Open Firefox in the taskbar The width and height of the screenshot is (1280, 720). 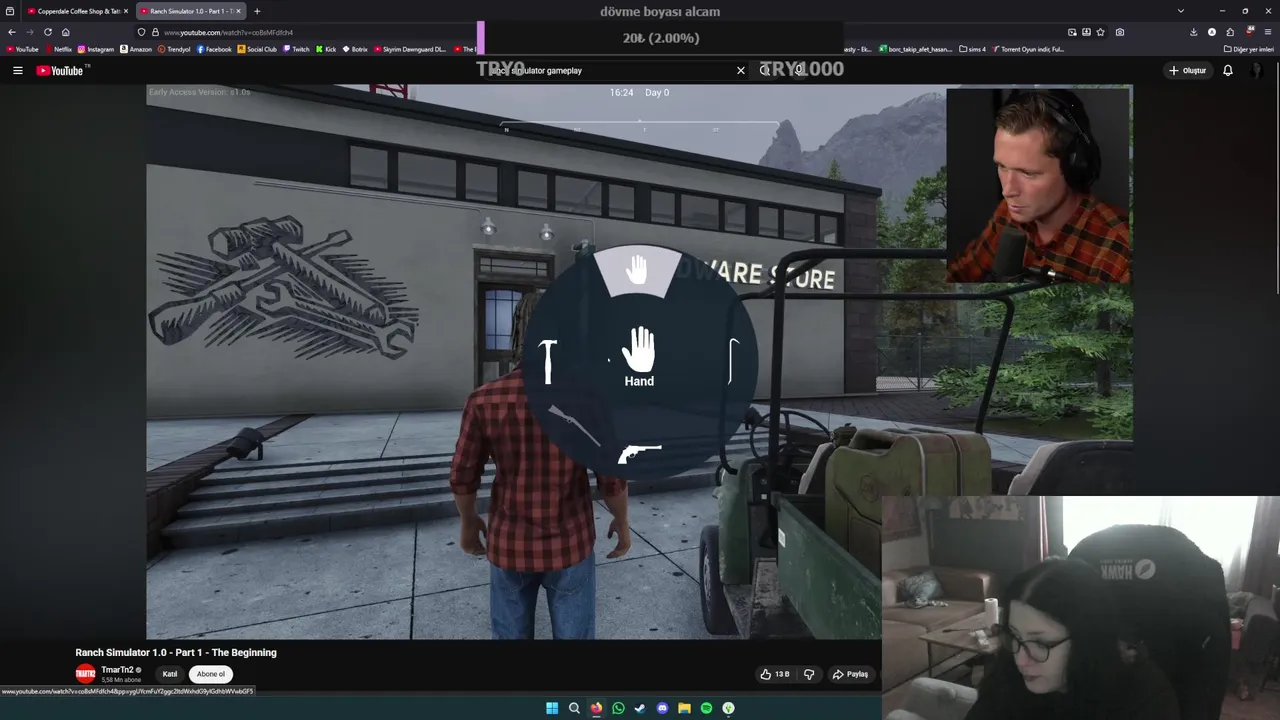click(x=596, y=708)
